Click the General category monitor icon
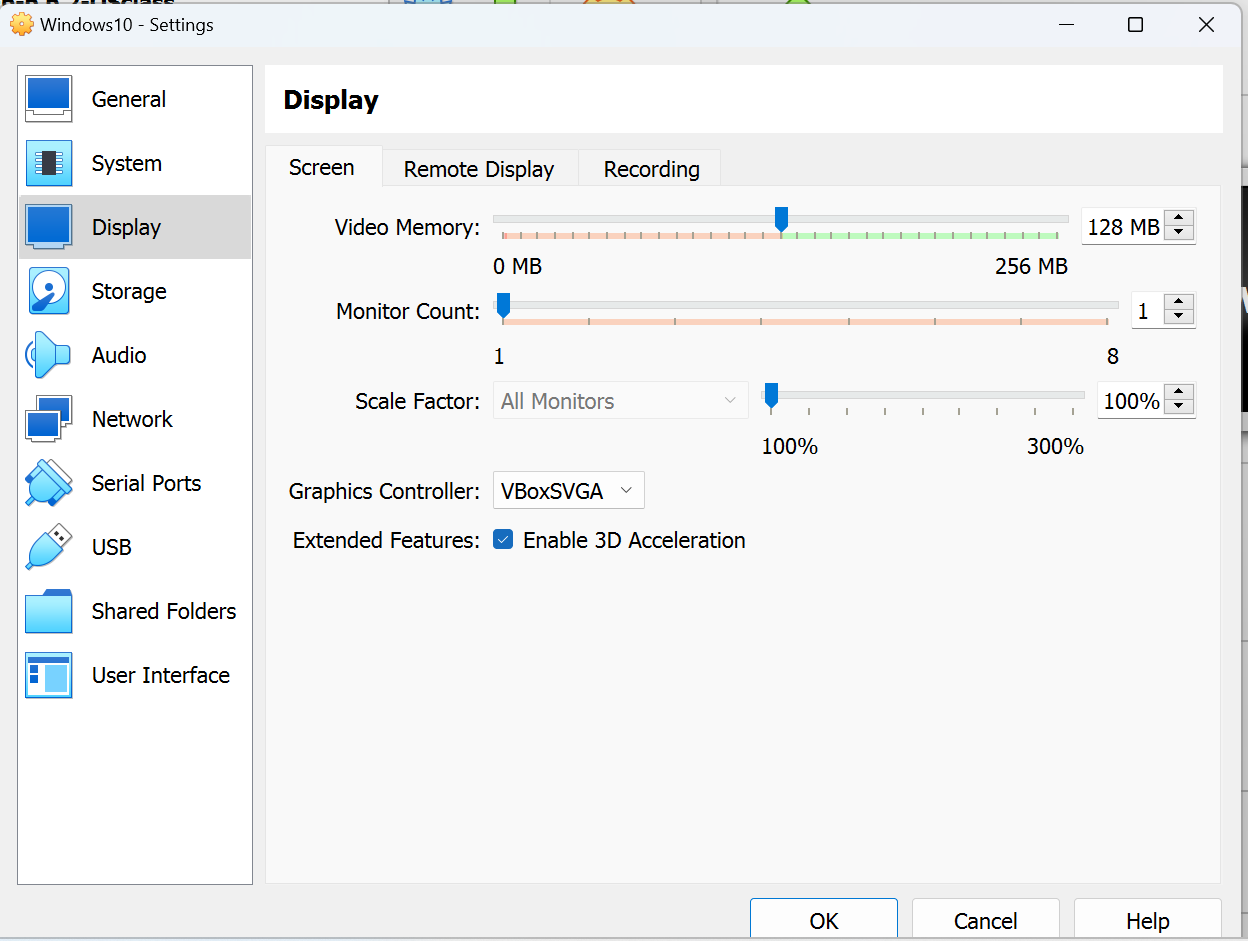This screenshot has width=1248, height=941. tap(48, 99)
